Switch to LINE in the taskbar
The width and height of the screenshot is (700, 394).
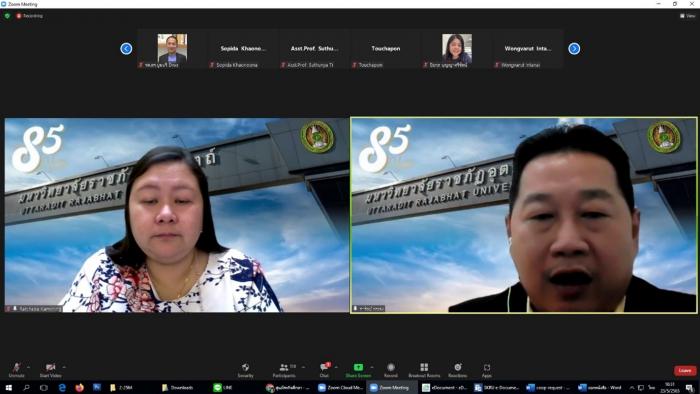(x=223, y=388)
